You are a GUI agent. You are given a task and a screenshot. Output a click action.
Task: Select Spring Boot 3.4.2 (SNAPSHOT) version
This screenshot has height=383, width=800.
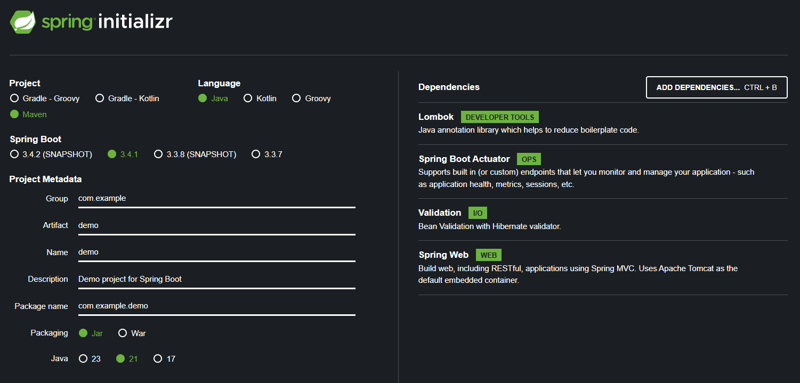pos(51,154)
